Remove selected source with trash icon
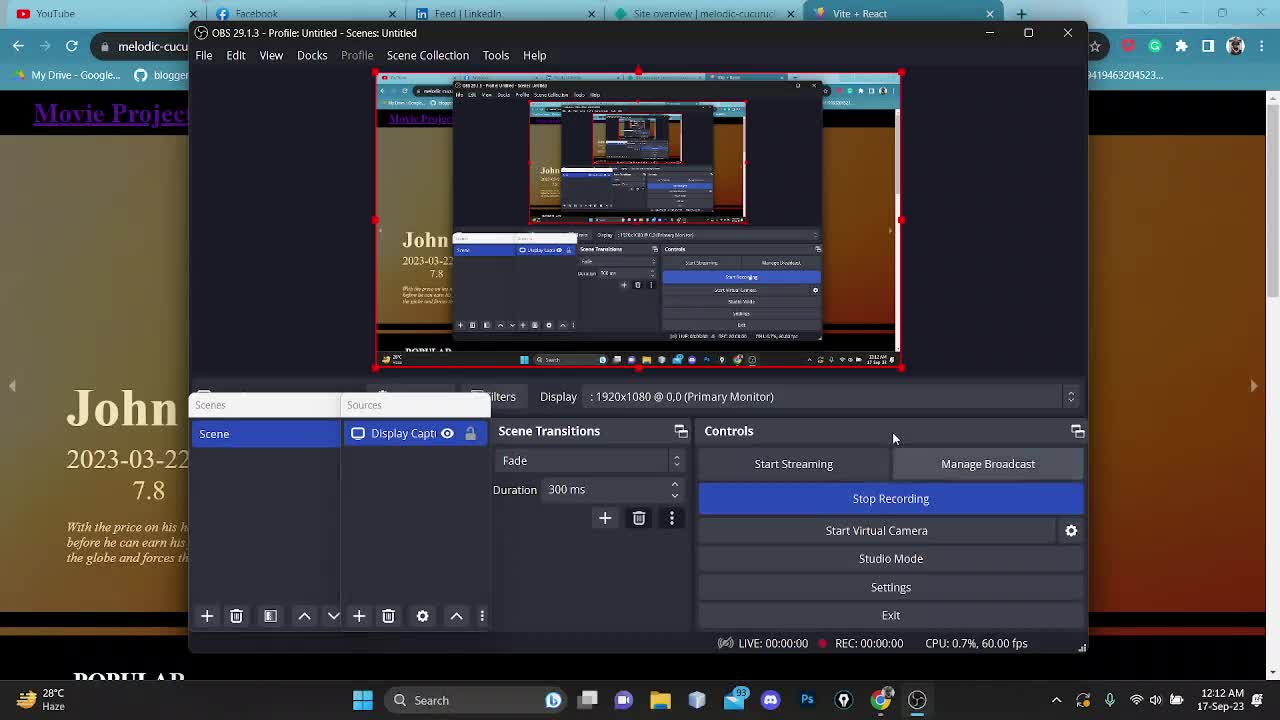This screenshot has height=720, width=1280. point(388,616)
